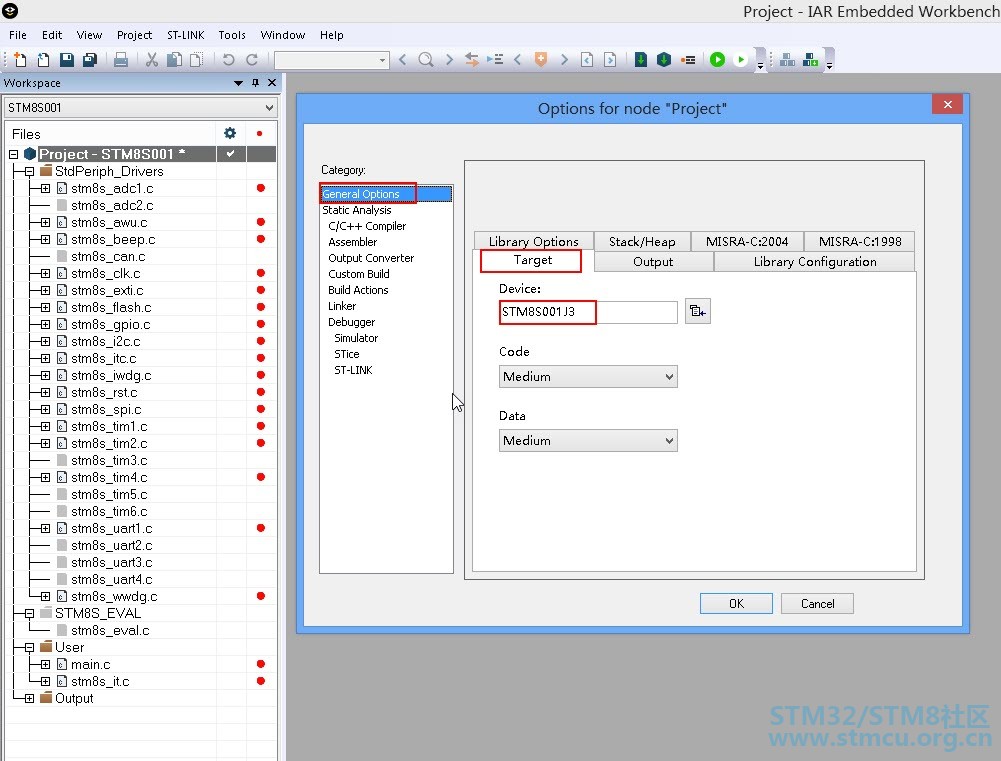Click OK in the Options dialog
The image size is (1001, 761).
[736, 604]
